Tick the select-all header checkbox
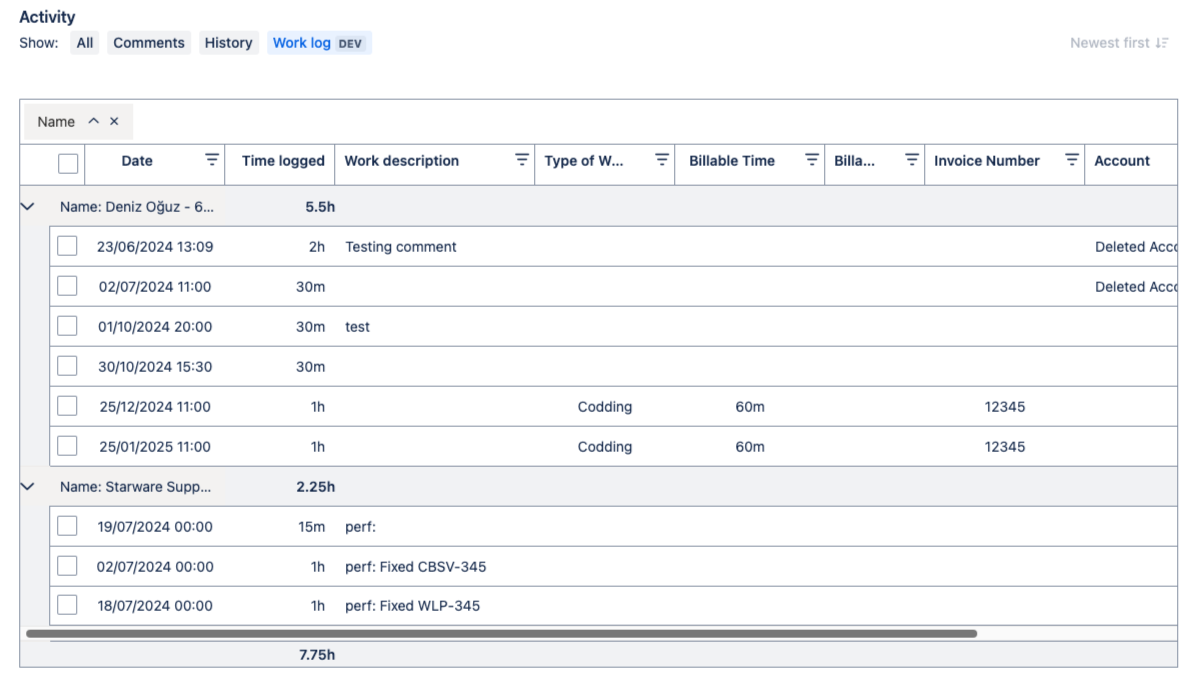The image size is (1190, 677). 67,162
